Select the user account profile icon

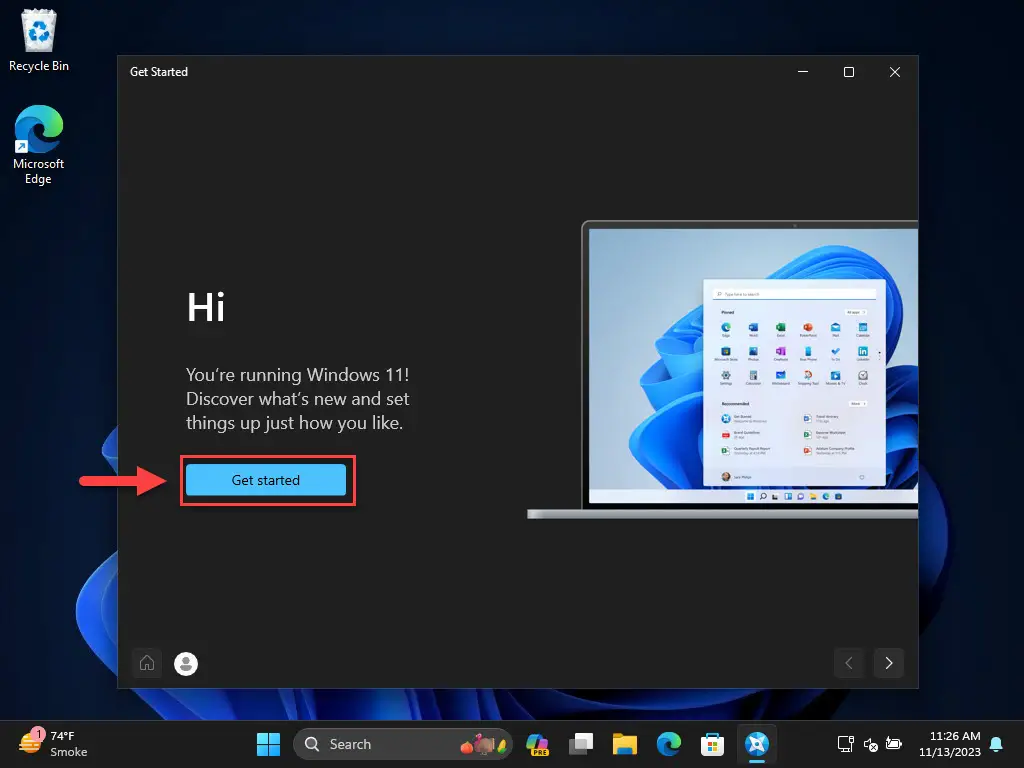tap(186, 664)
